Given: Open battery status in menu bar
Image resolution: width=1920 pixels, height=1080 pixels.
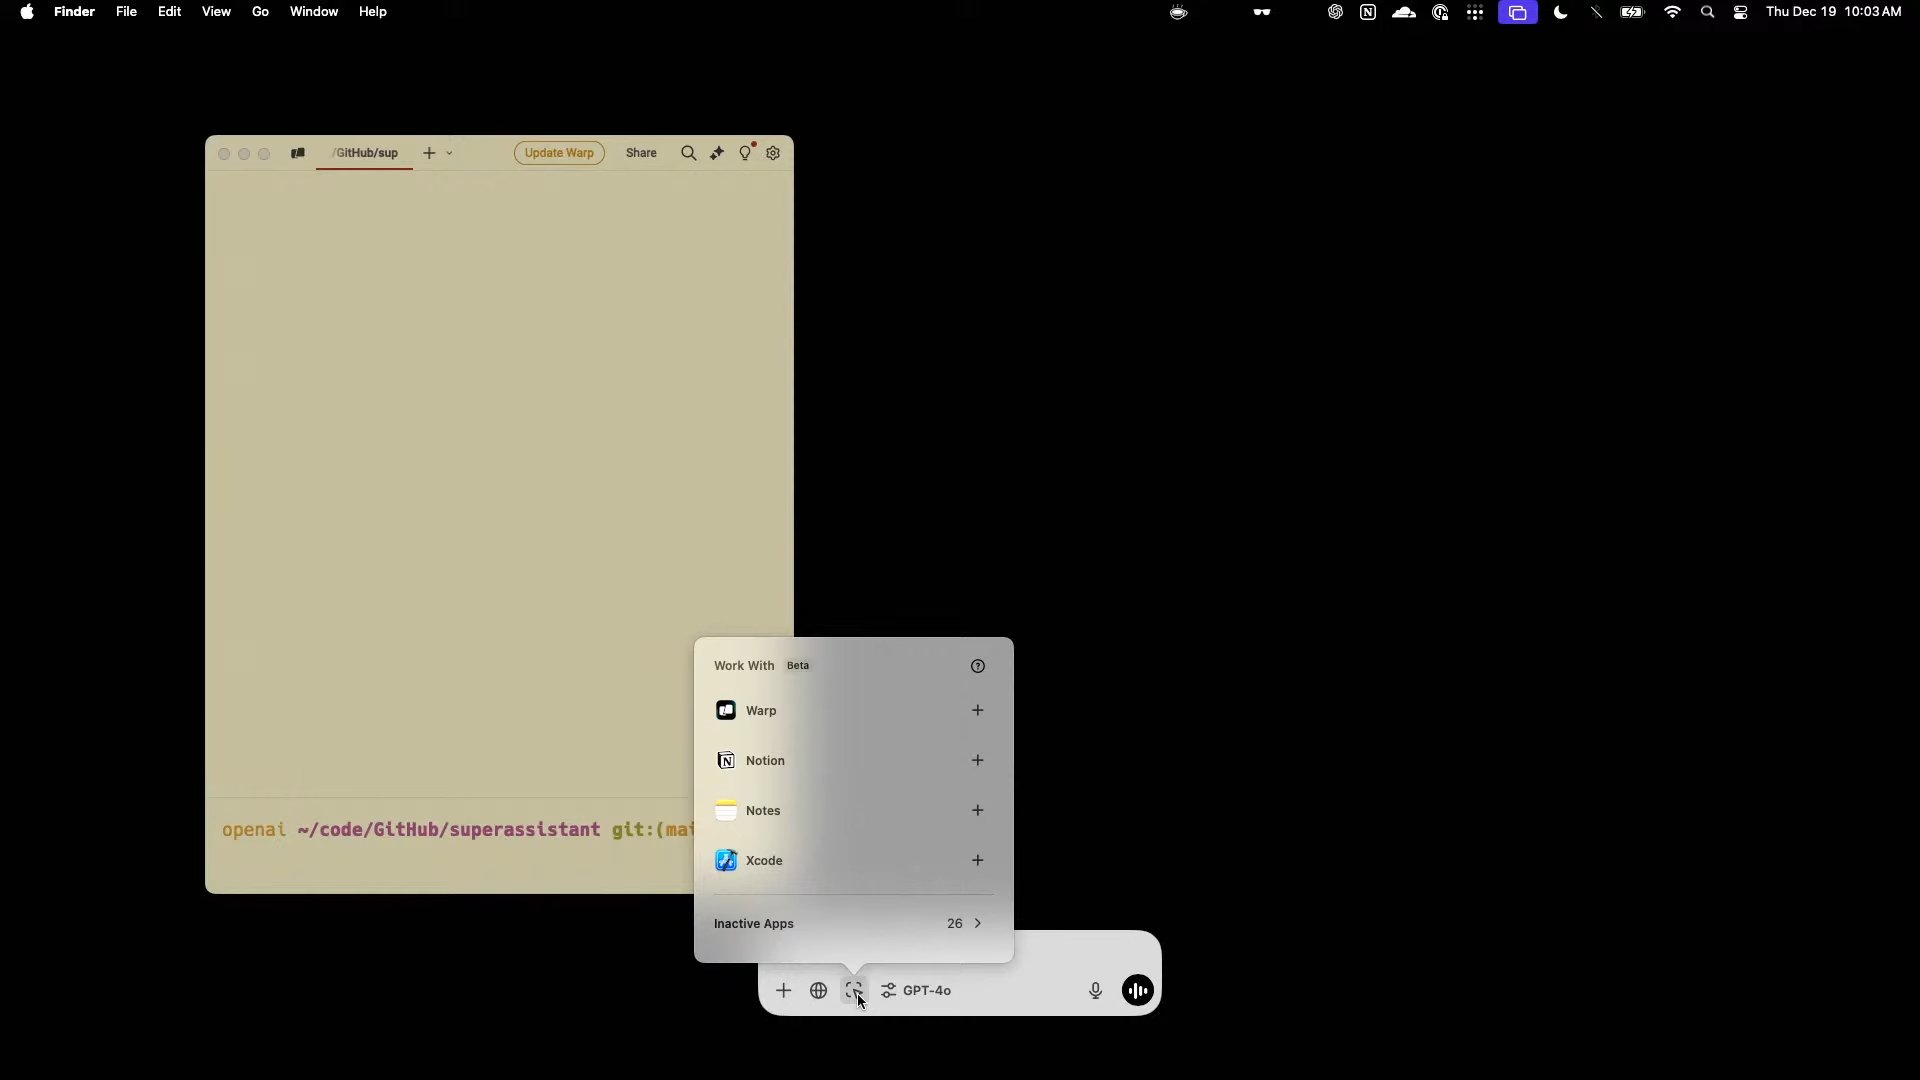Looking at the screenshot, I should (1632, 12).
